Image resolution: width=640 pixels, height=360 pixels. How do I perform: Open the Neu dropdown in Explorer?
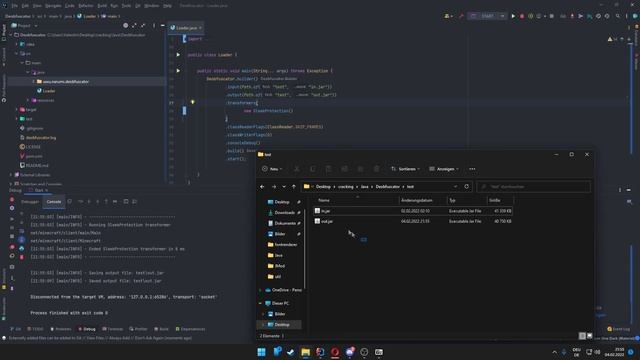coord(272,169)
